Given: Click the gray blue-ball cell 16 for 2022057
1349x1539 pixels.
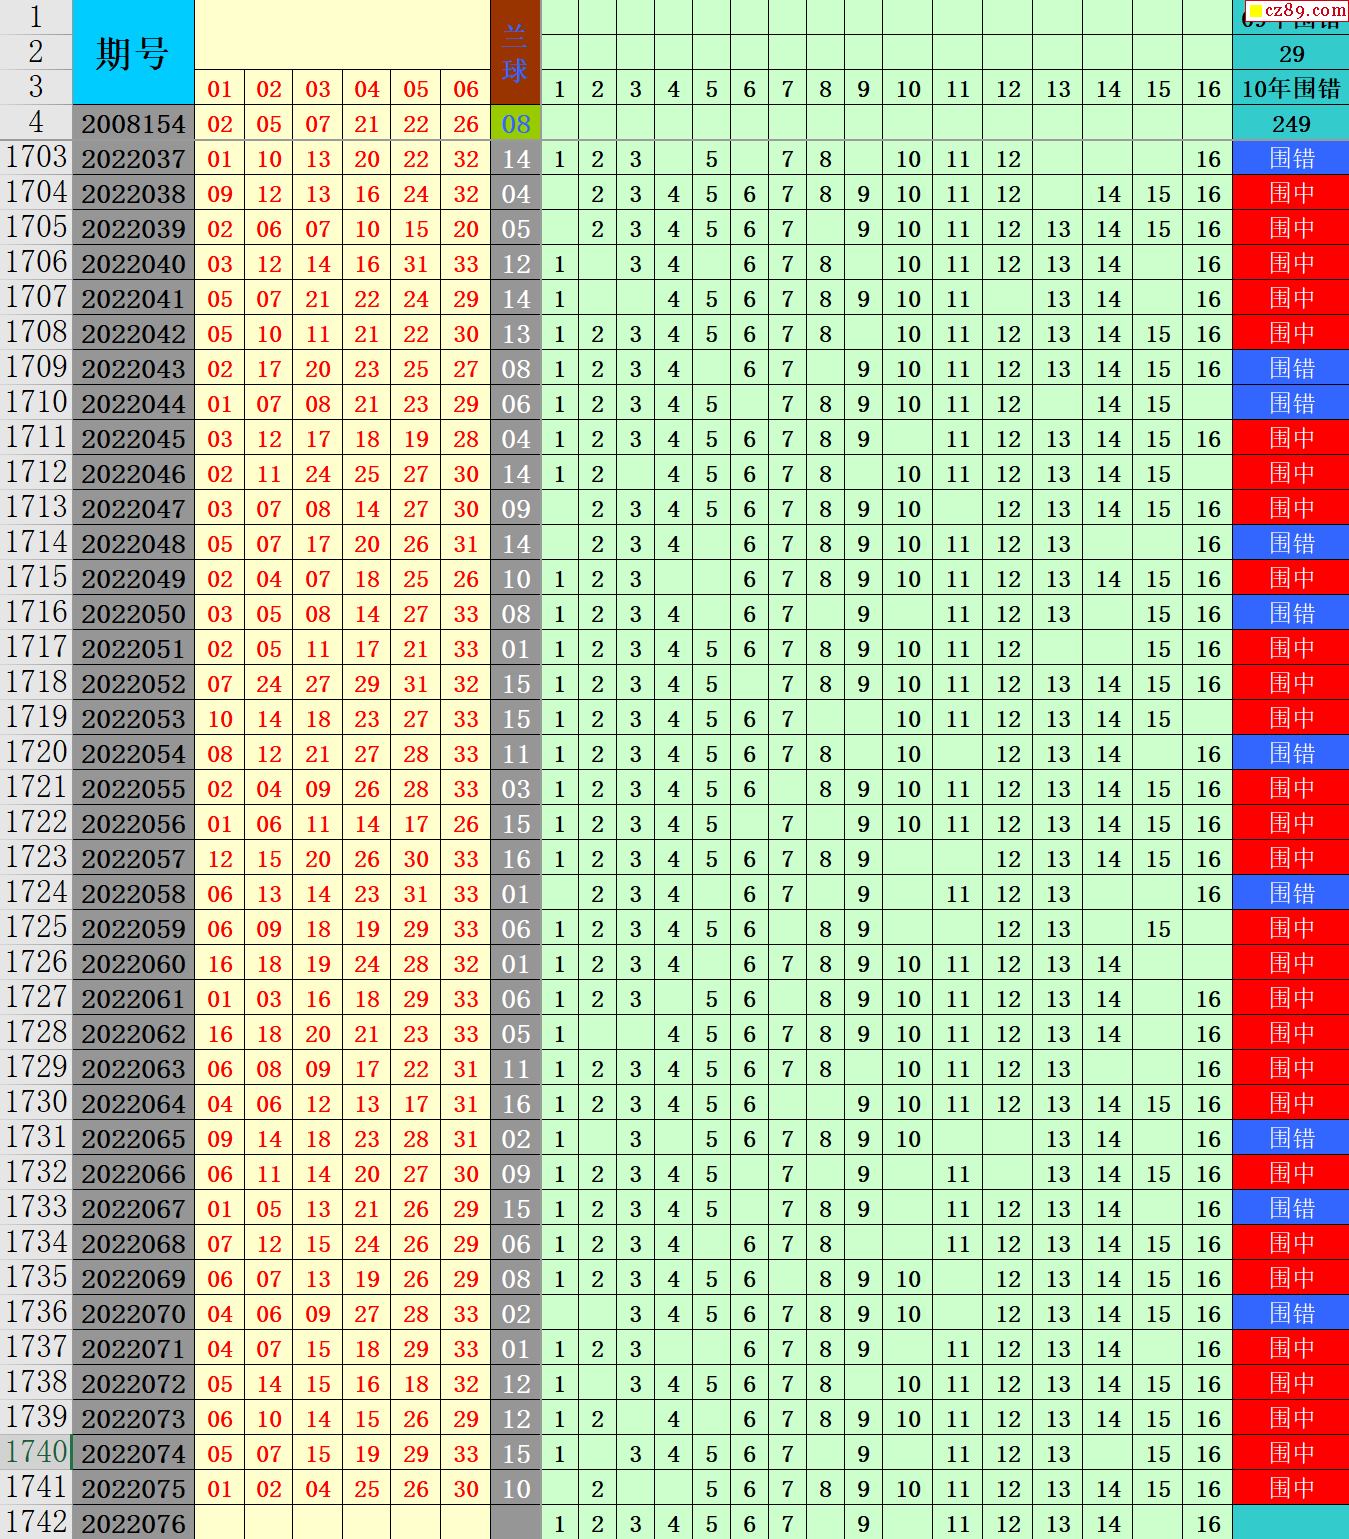Looking at the screenshot, I should point(515,858).
